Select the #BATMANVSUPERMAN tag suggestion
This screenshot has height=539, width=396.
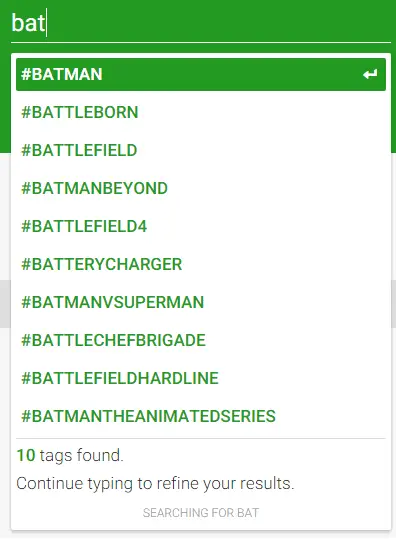(x=201, y=302)
